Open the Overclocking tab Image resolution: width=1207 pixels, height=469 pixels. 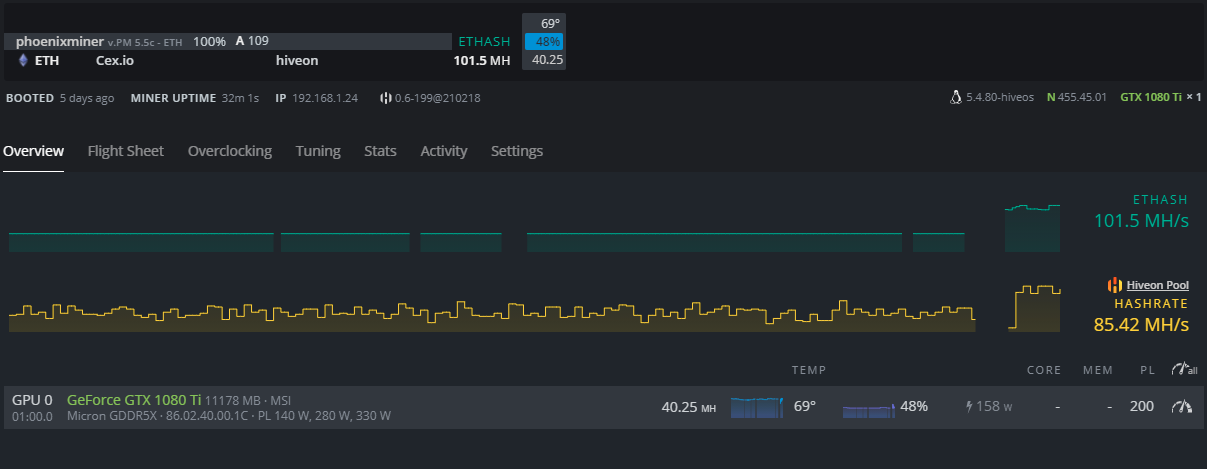coord(230,151)
